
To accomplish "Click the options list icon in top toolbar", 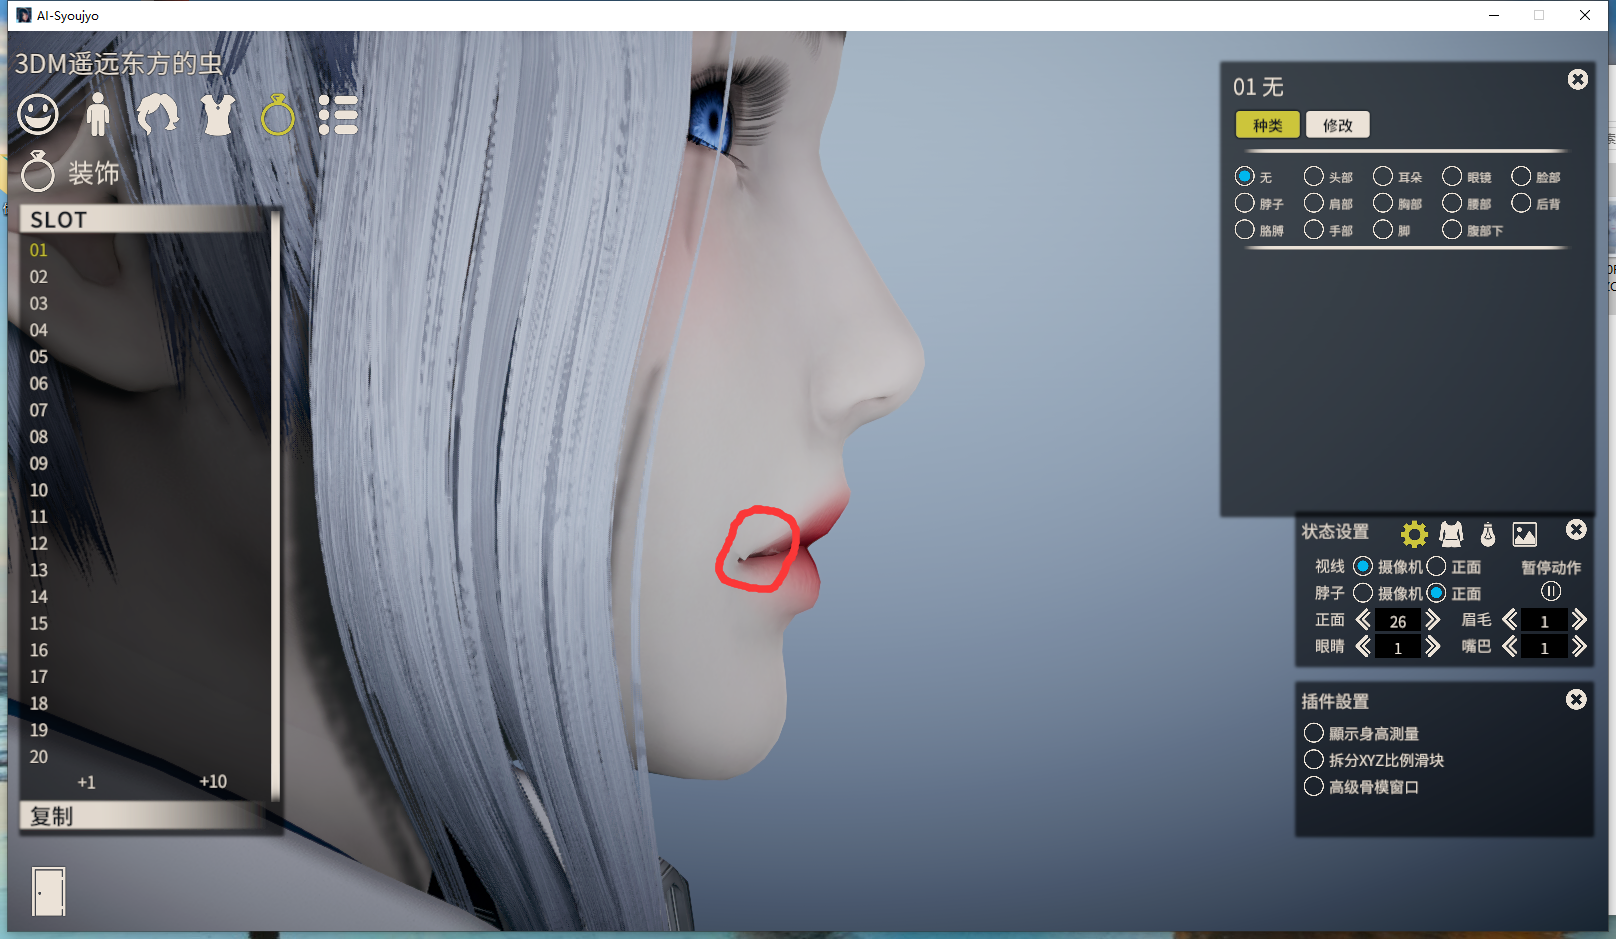I will [338, 115].
